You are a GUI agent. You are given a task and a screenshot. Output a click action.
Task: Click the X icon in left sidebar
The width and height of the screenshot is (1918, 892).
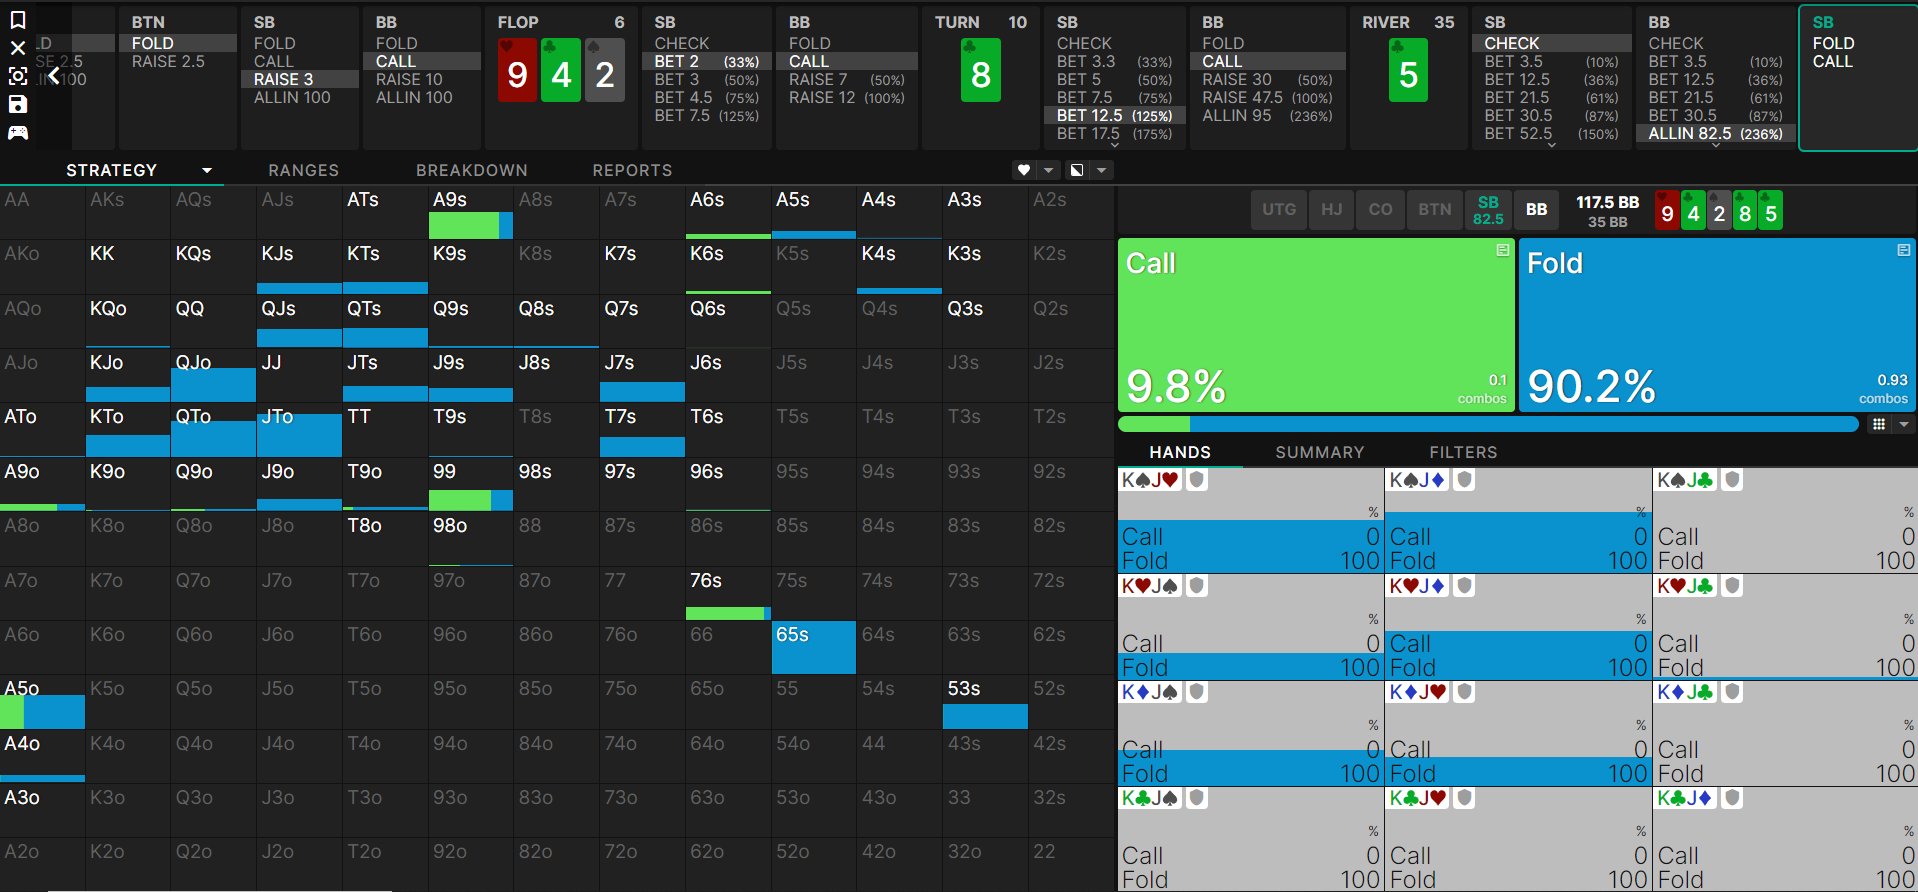coord(18,48)
